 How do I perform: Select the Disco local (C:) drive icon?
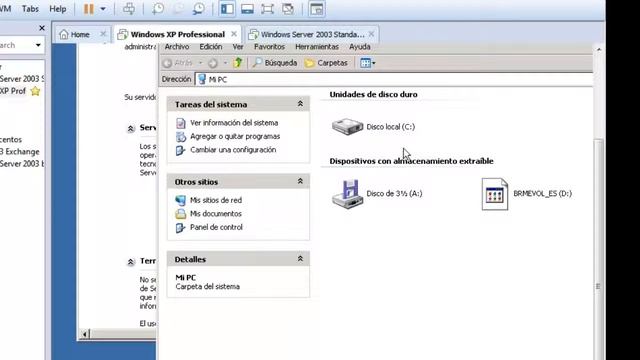(347, 127)
